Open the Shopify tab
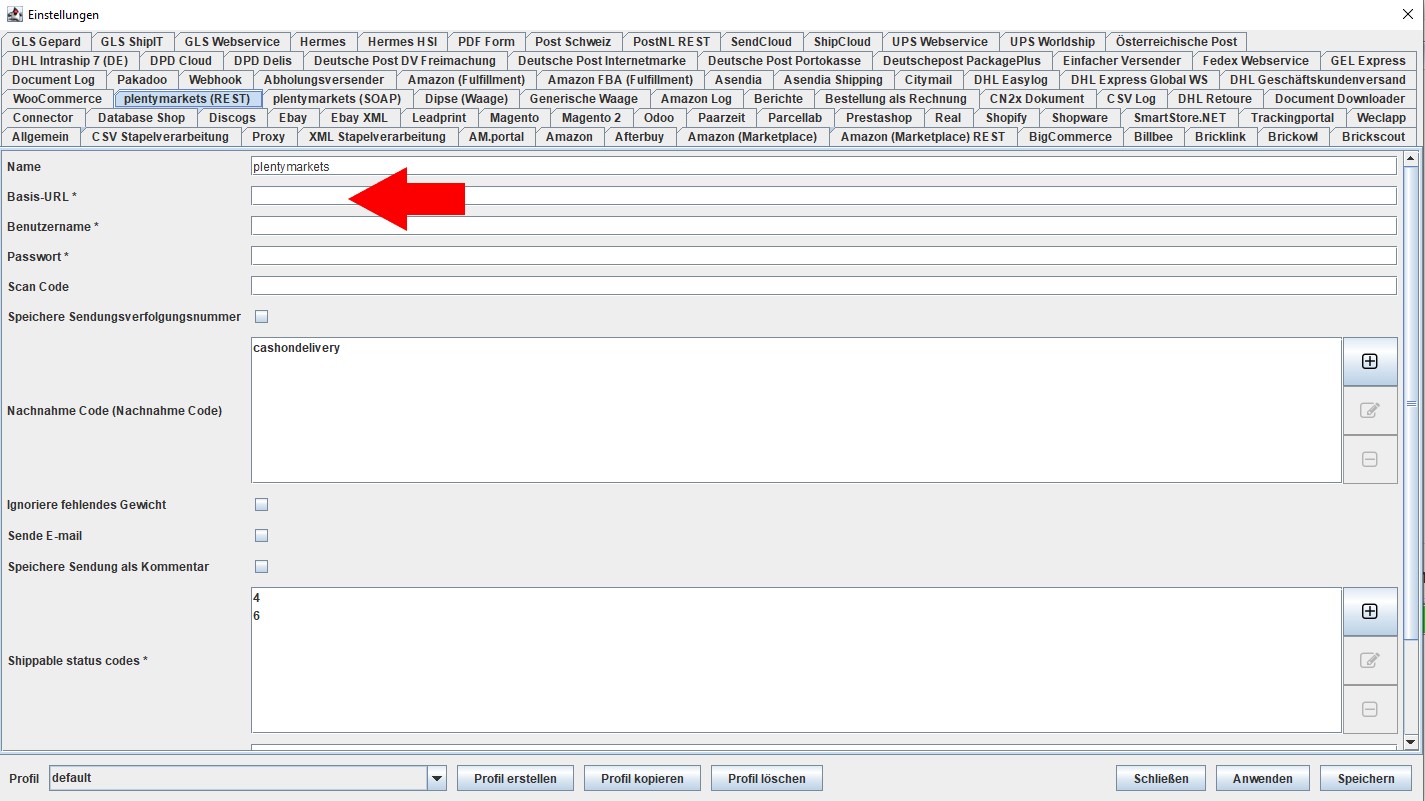This screenshot has height=801, width=1425. (1006, 118)
